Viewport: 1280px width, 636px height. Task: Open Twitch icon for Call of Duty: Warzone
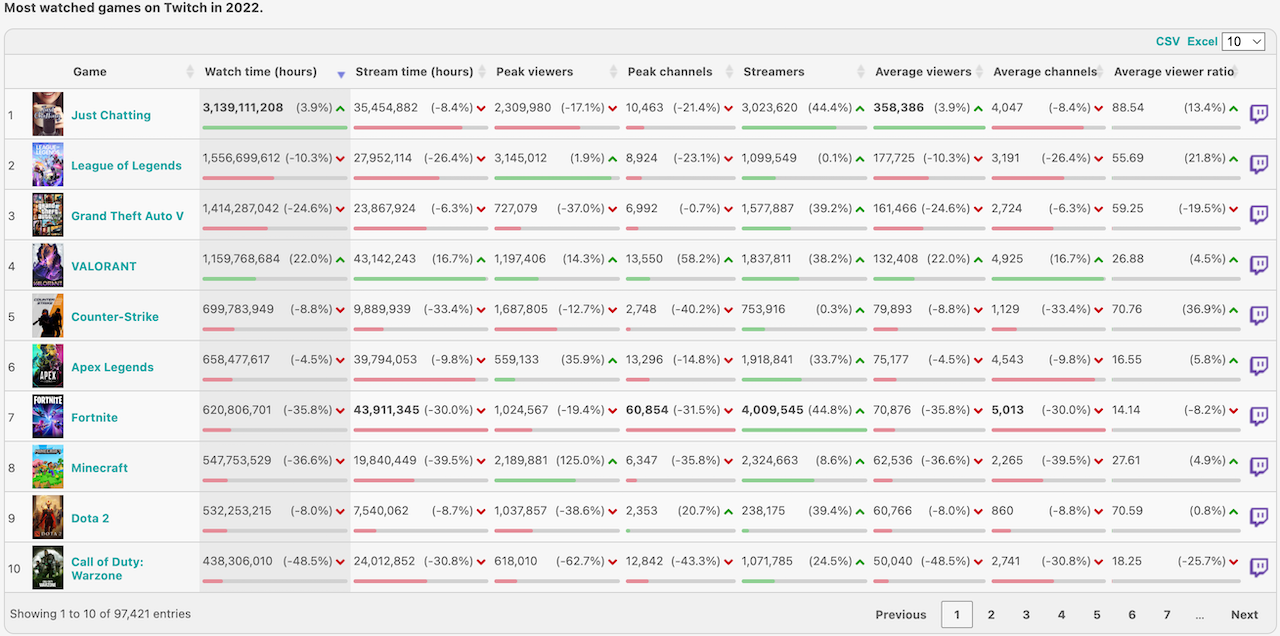(x=1259, y=567)
